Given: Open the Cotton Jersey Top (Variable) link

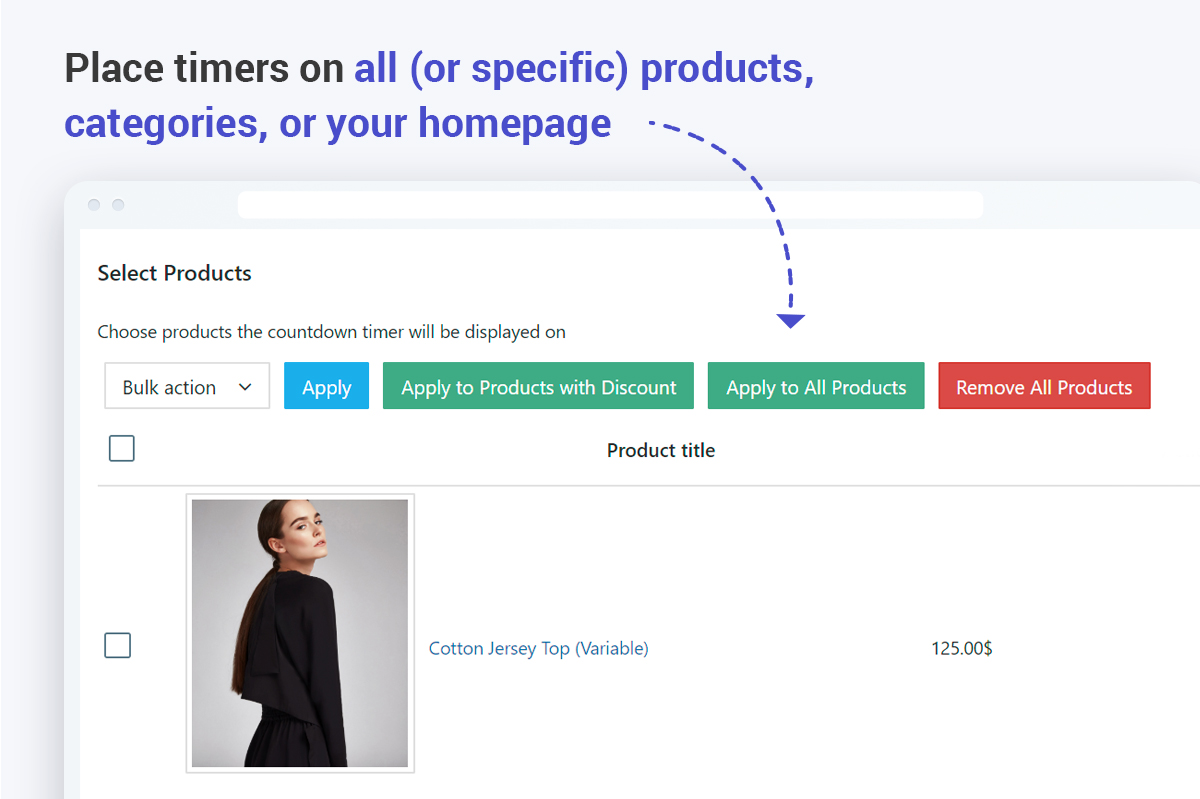Looking at the screenshot, I should tap(538, 648).
